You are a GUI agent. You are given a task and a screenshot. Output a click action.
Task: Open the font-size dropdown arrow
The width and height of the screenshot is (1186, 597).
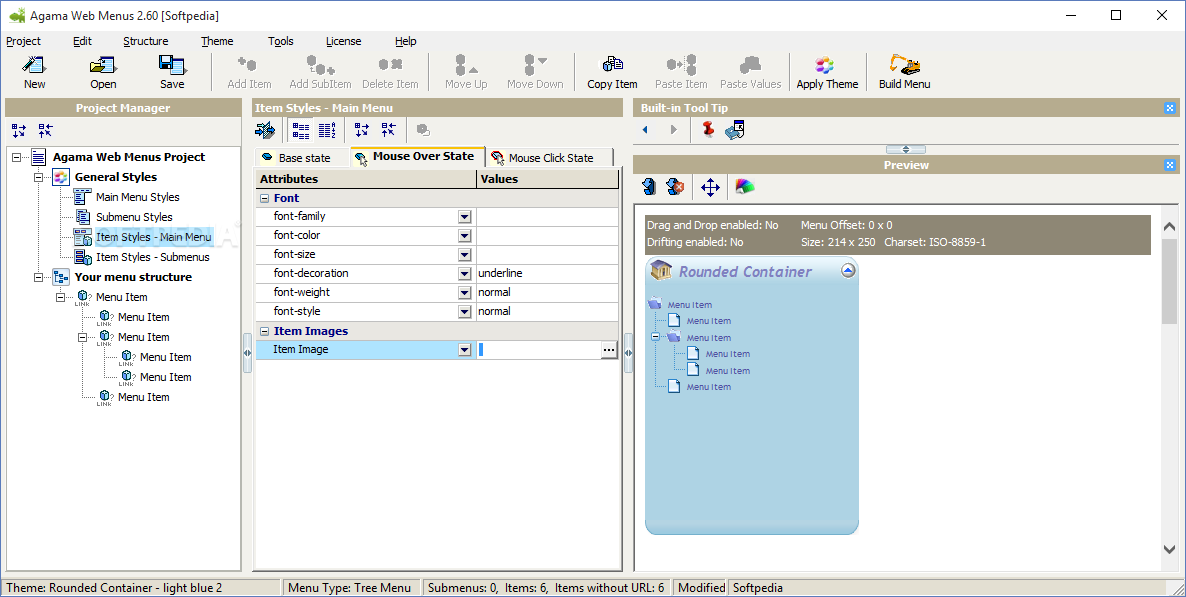pos(464,254)
